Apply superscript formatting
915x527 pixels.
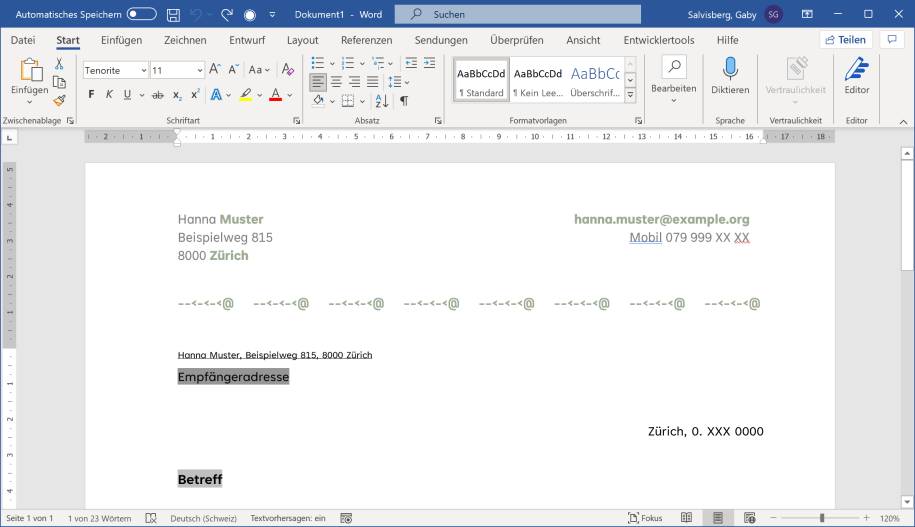[195, 95]
